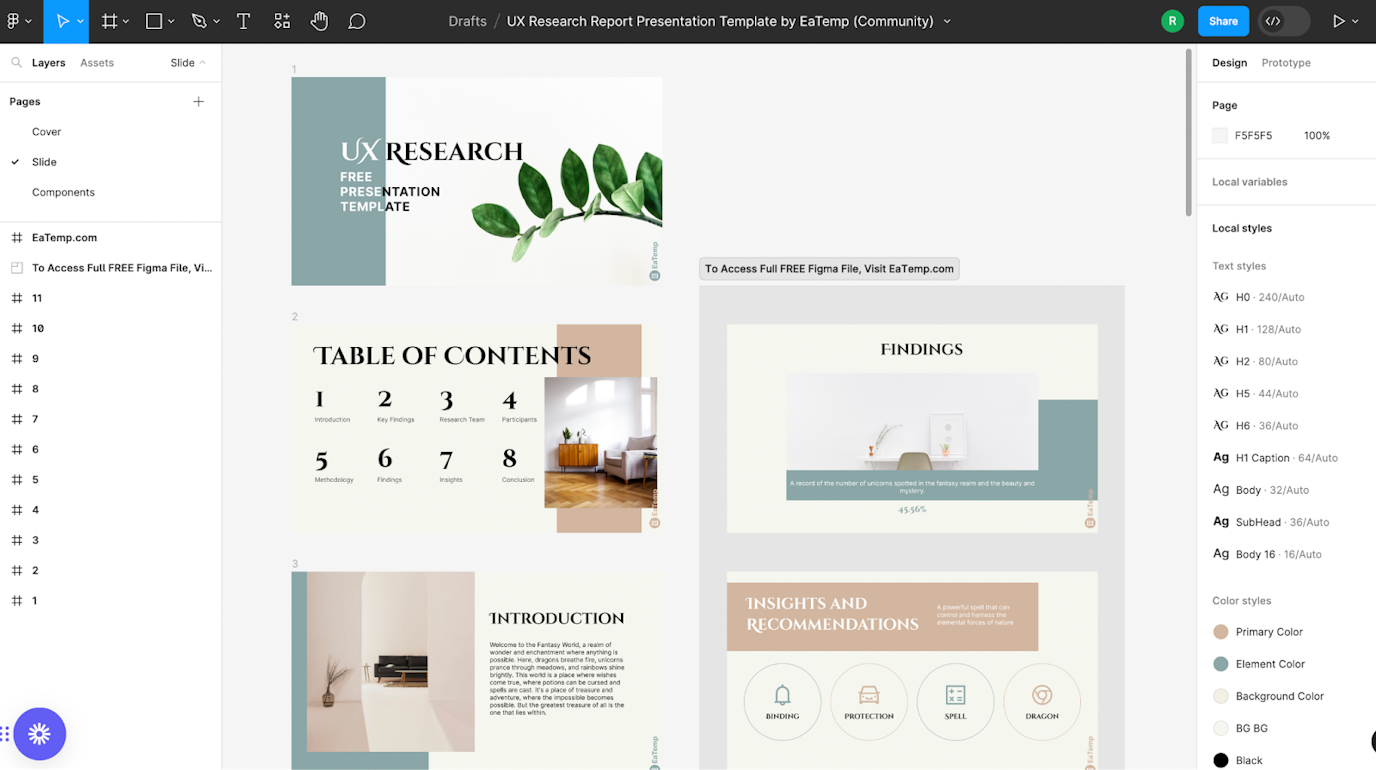This screenshot has height=770, width=1376.
Task: Select the Move tool
Action: tap(62, 20)
